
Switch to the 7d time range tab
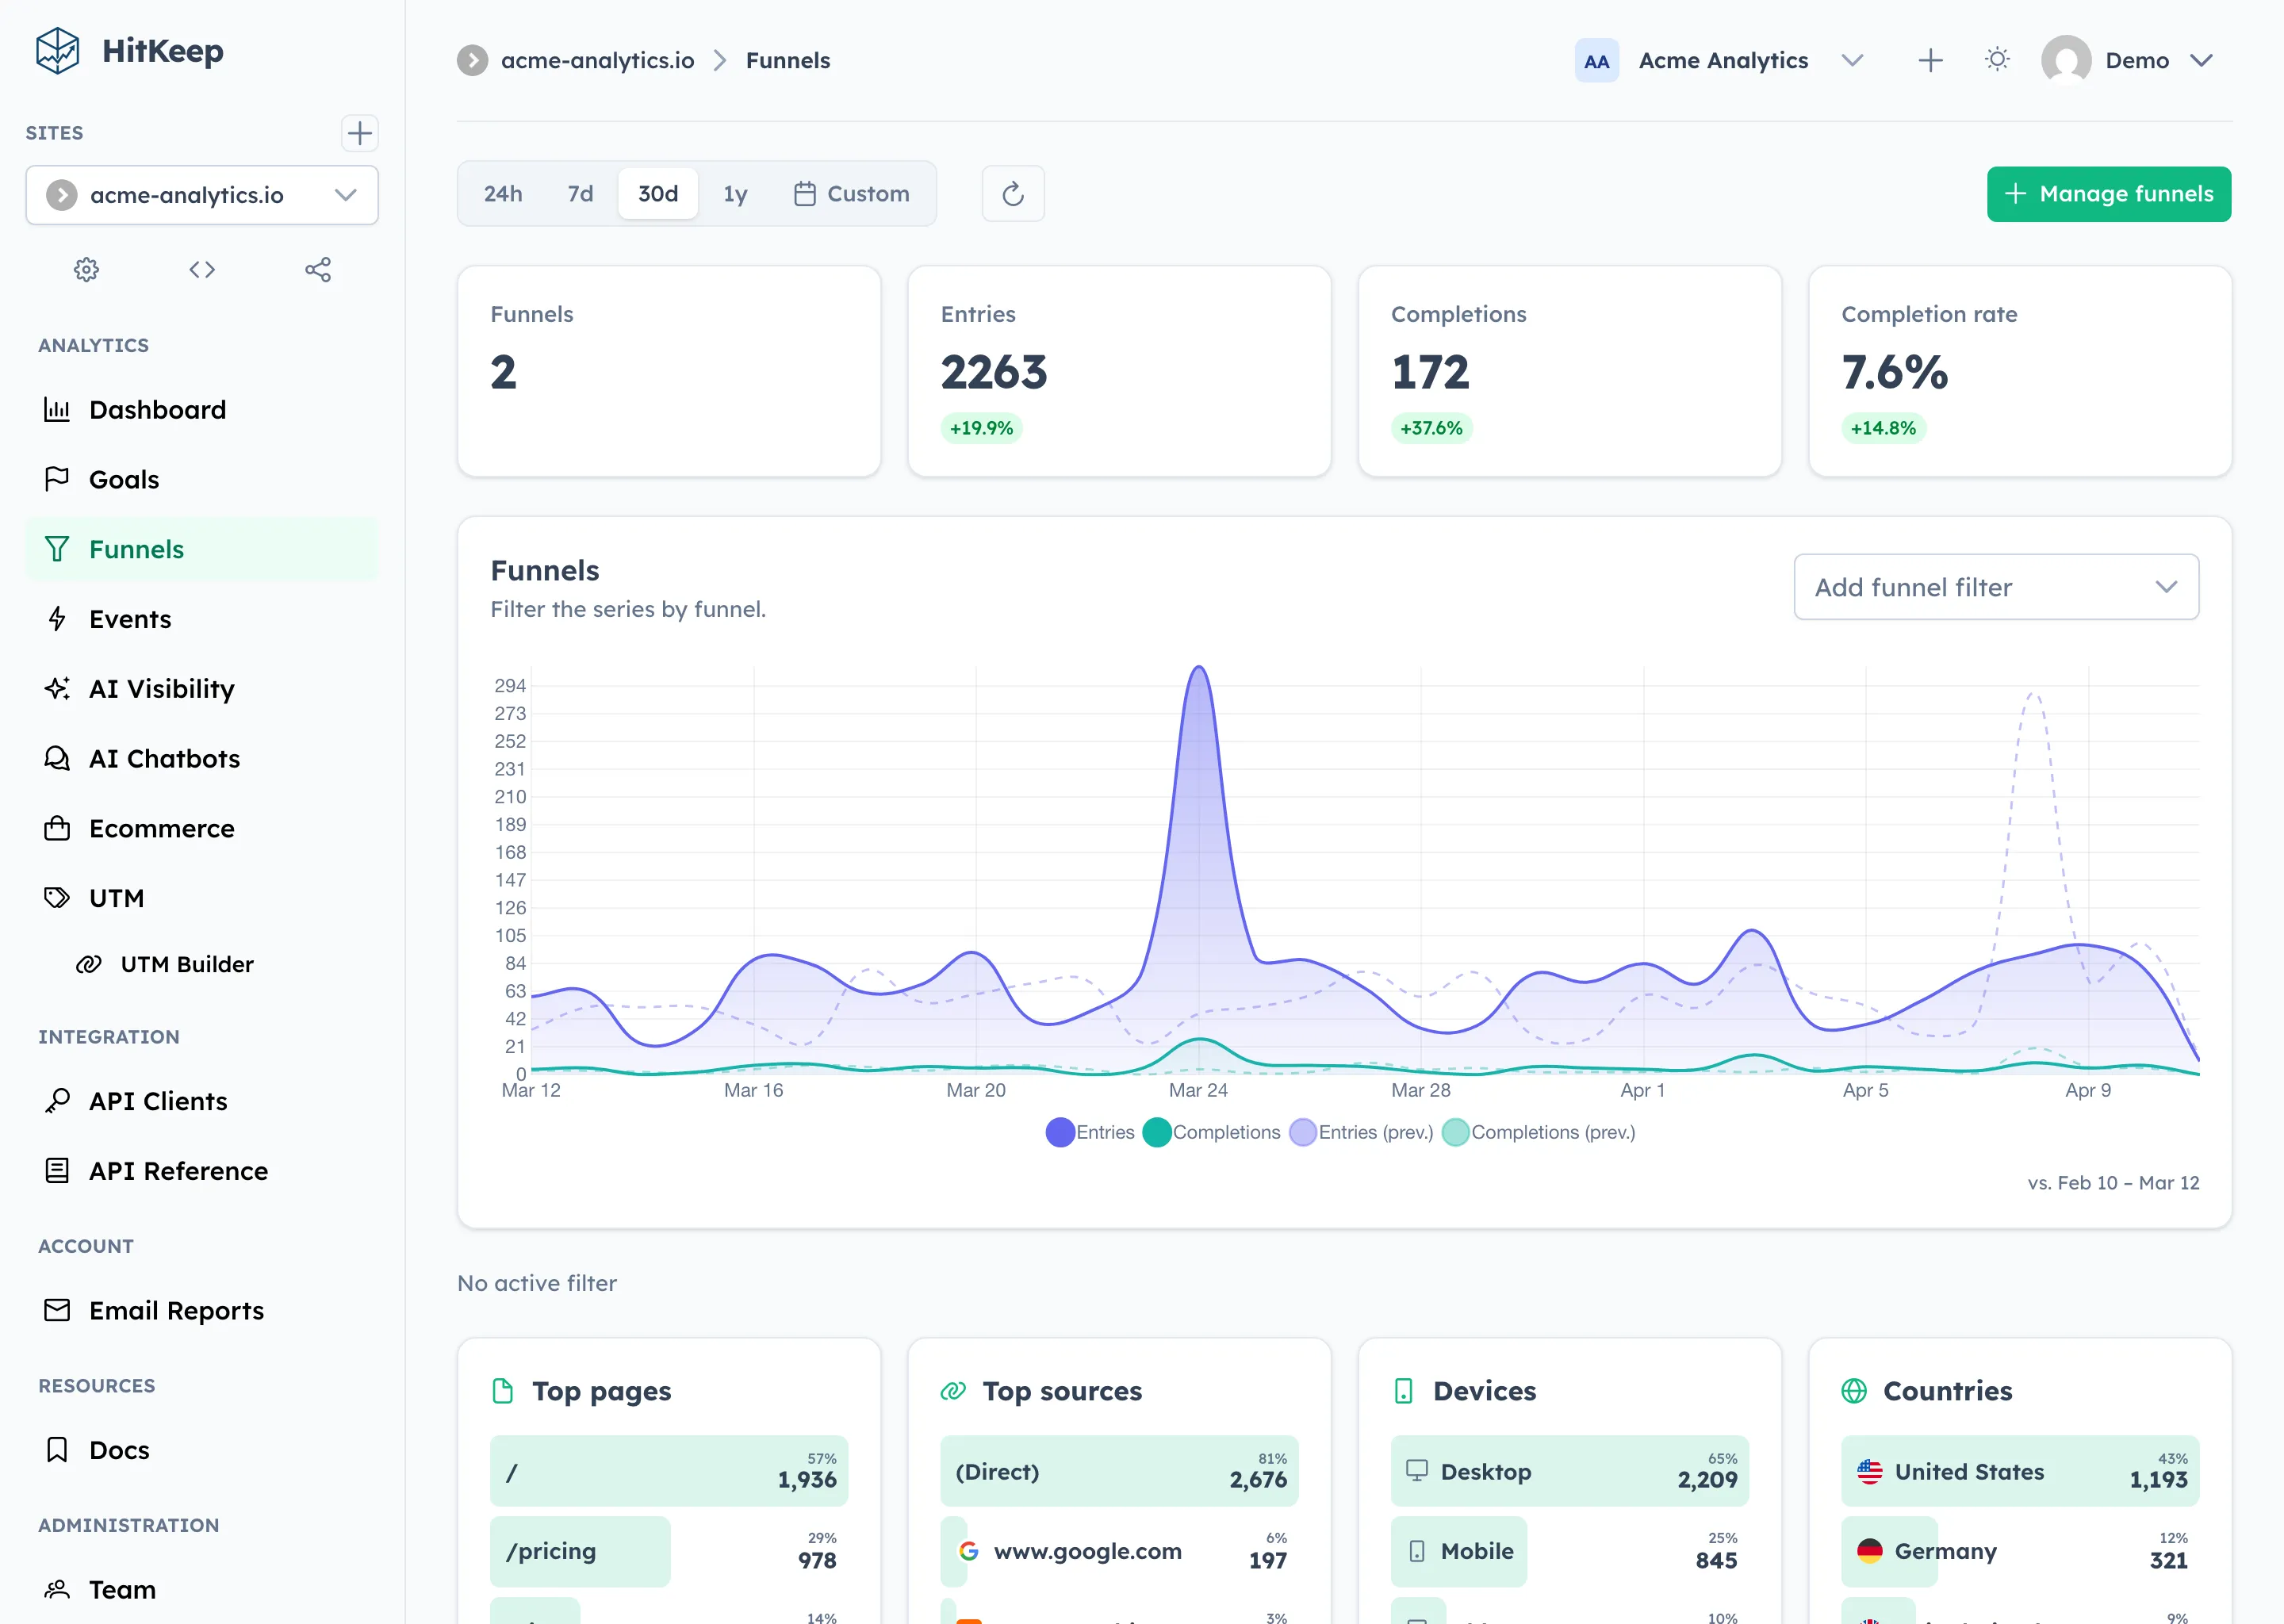click(579, 193)
